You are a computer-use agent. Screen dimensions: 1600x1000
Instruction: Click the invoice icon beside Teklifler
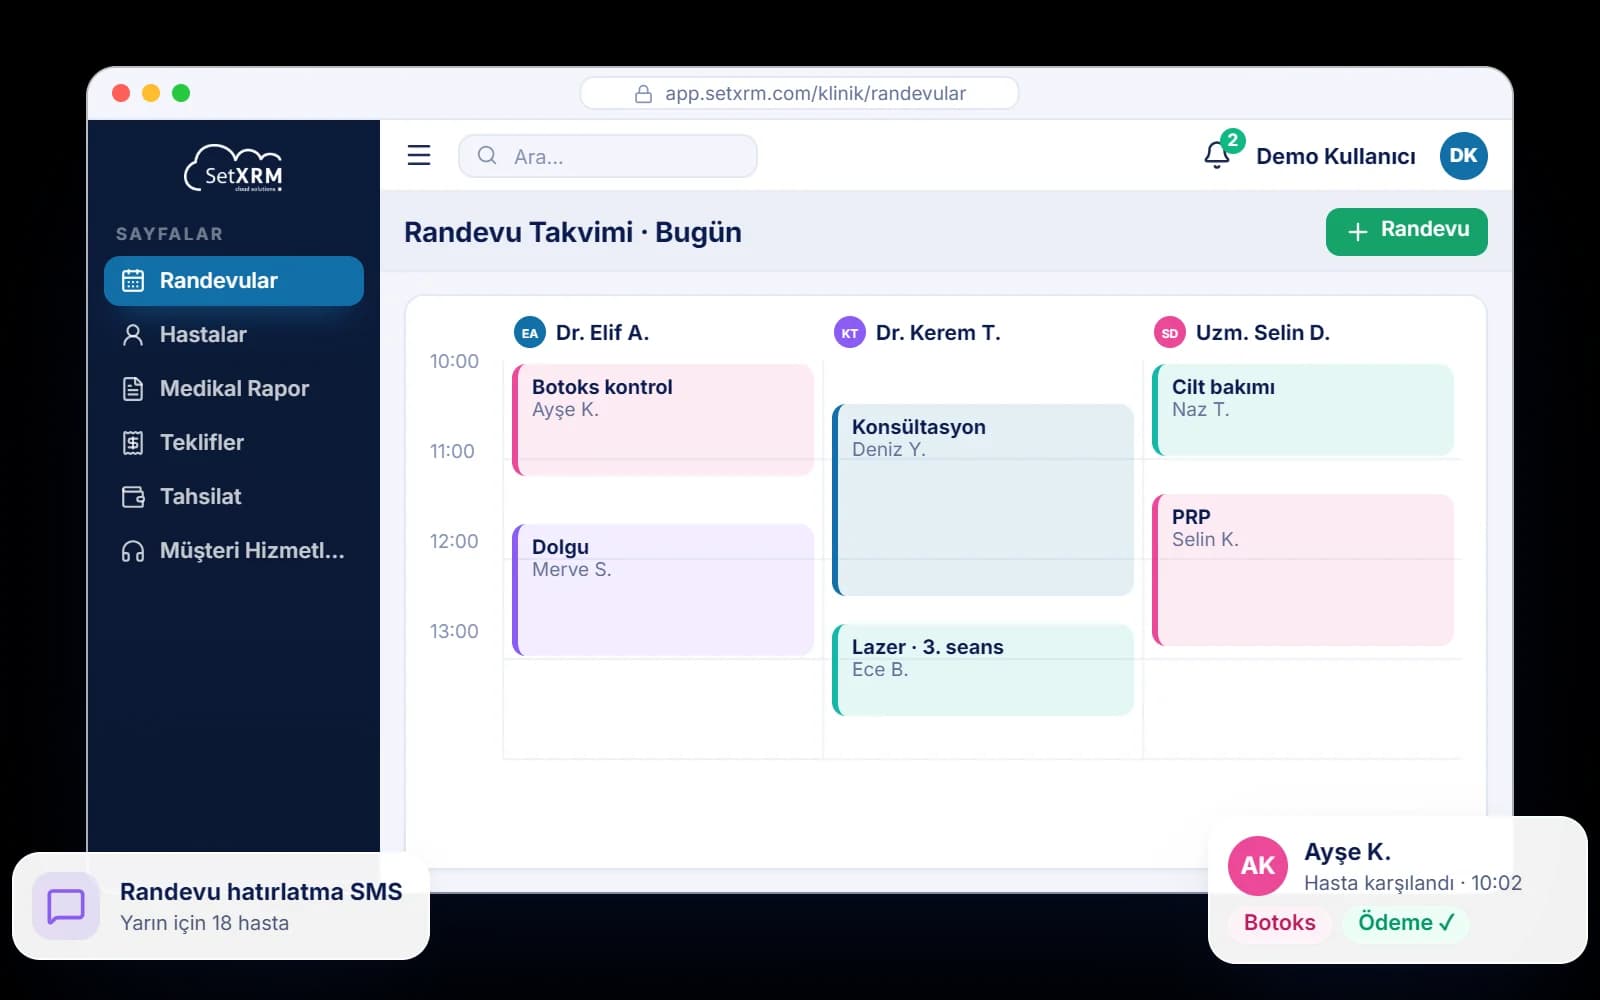point(133,443)
